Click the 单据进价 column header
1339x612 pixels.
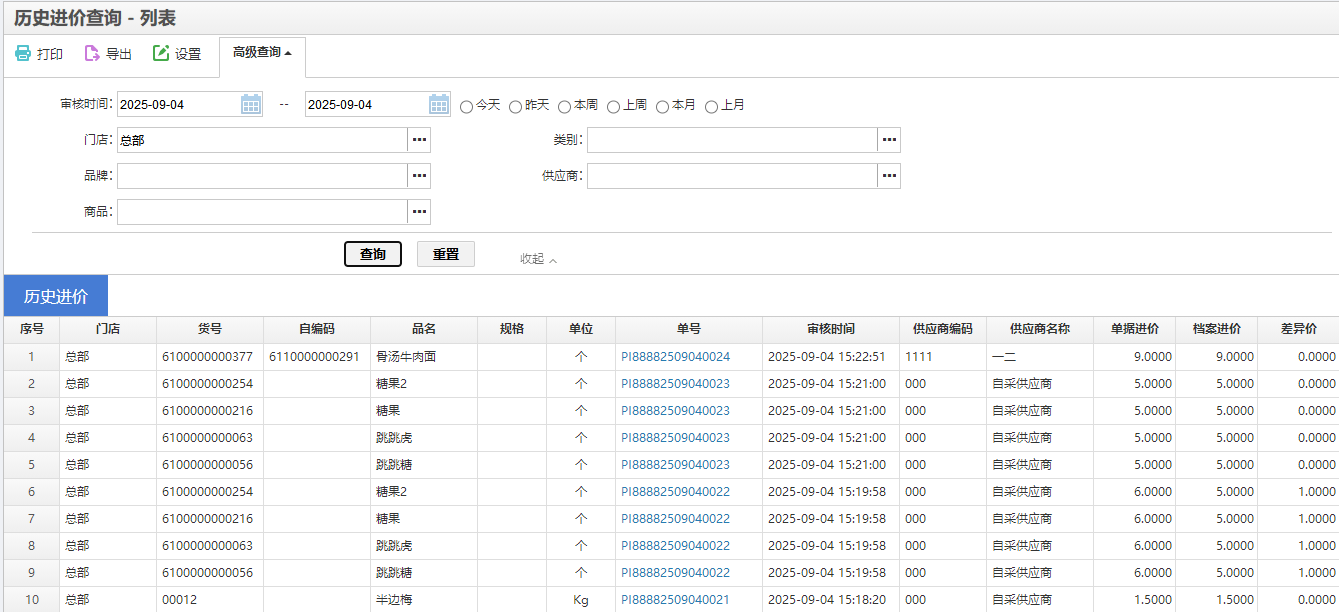(1135, 330)
